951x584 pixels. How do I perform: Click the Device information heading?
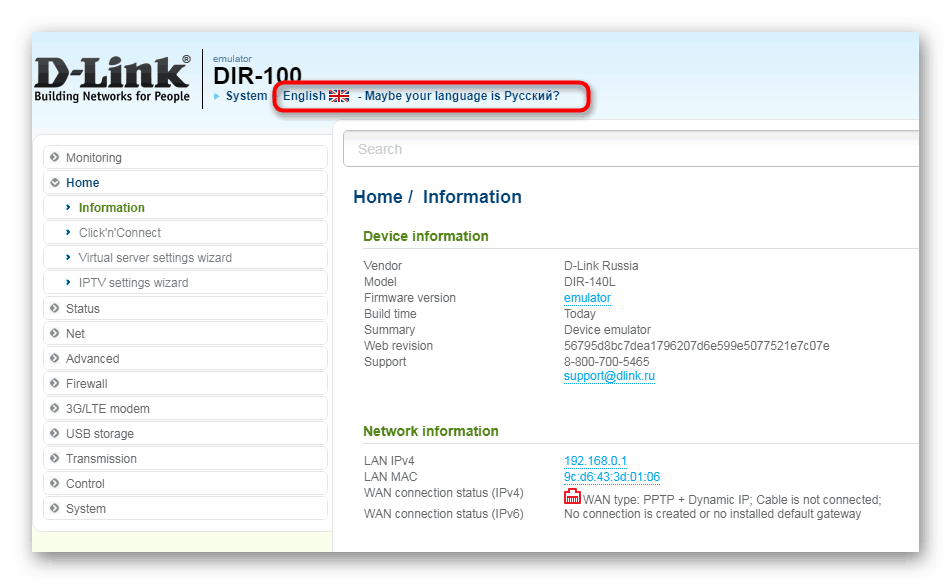[426, 236]
